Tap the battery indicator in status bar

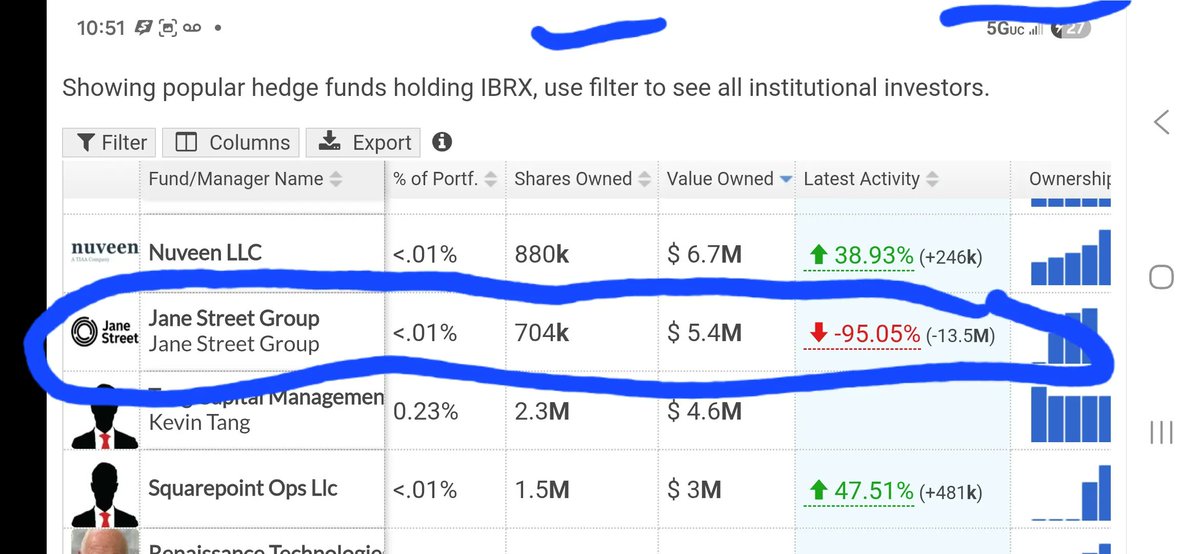pos(1069,28)
